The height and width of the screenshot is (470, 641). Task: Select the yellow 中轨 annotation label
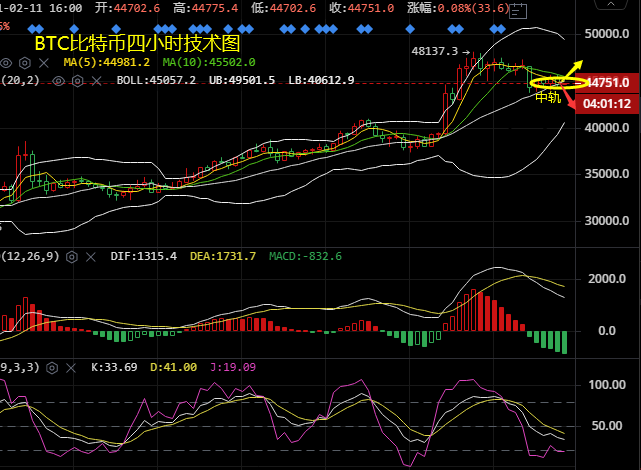[548, 98]
